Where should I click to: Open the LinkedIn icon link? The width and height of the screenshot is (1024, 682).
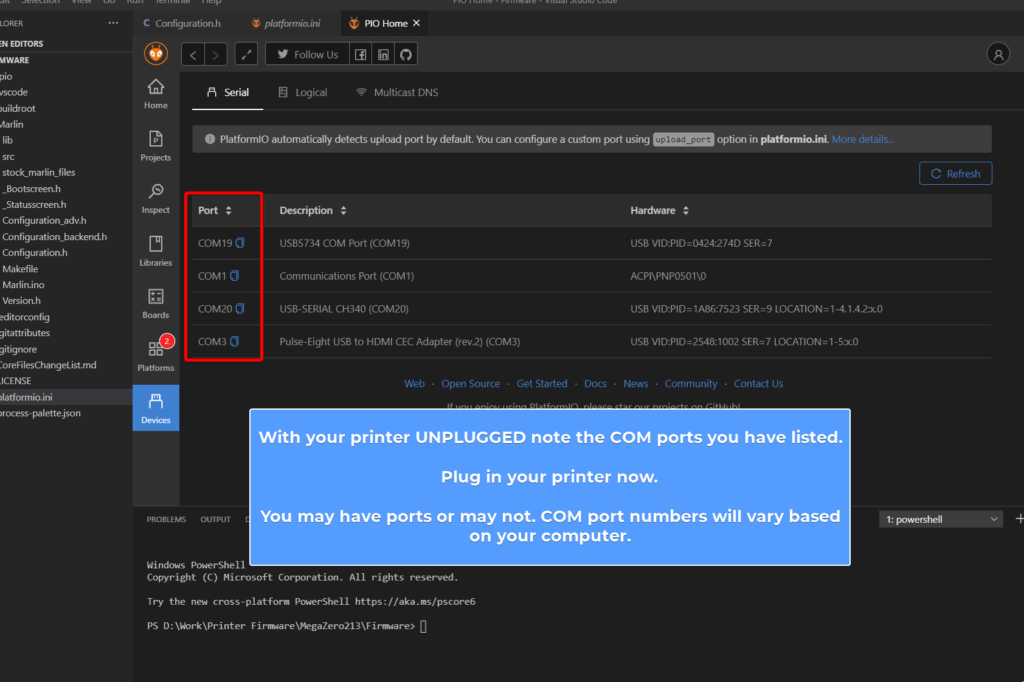point(383,55)
